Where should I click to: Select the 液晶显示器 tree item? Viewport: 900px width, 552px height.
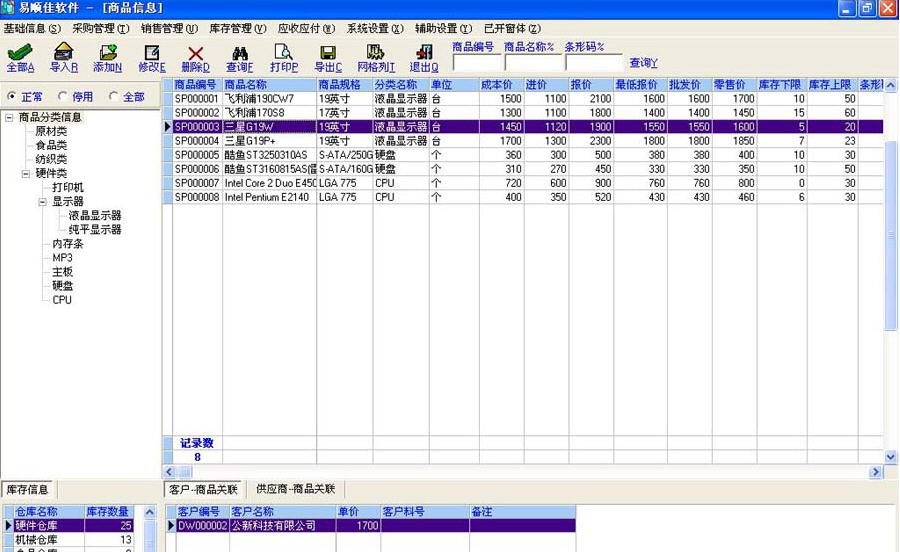tap(95, 215)
